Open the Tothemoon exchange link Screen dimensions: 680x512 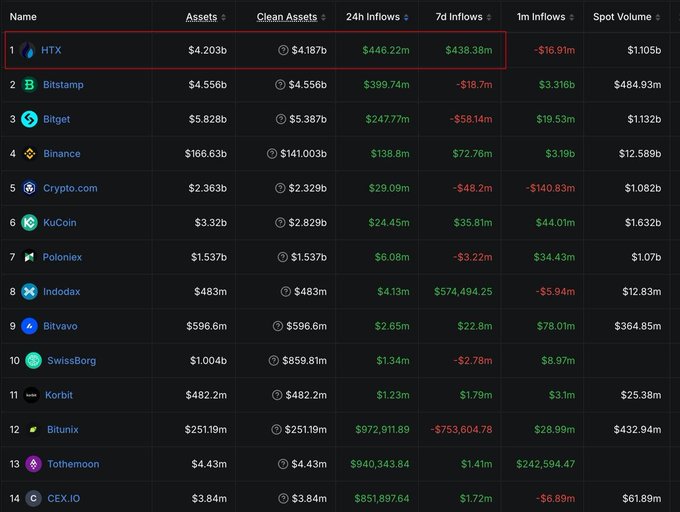click(73, 464)
